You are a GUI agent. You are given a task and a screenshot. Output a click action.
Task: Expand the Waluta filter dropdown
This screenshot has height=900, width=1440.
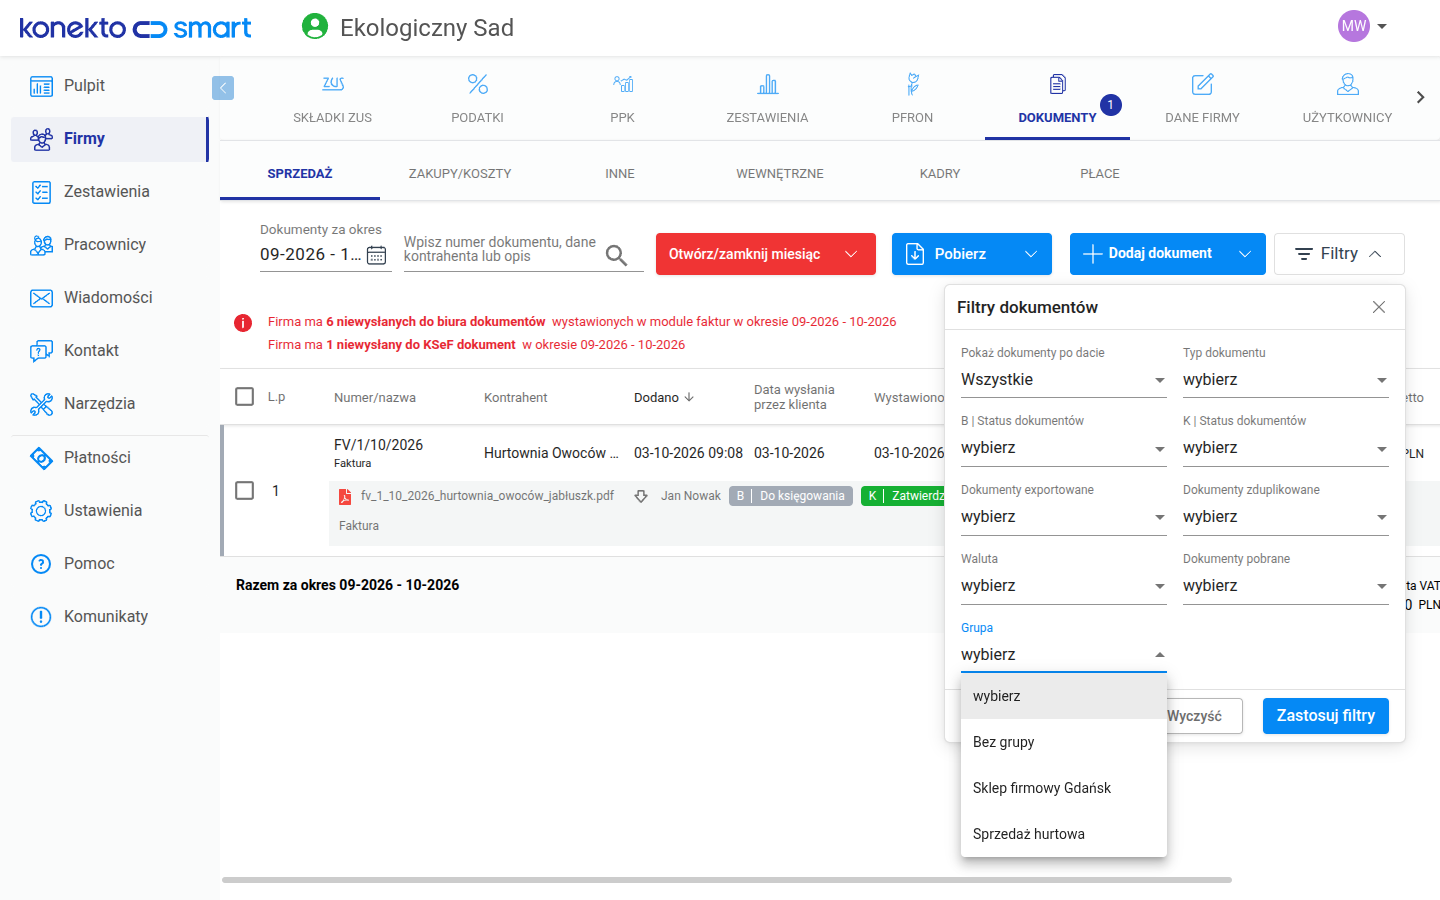click(x=1064, y=586)
